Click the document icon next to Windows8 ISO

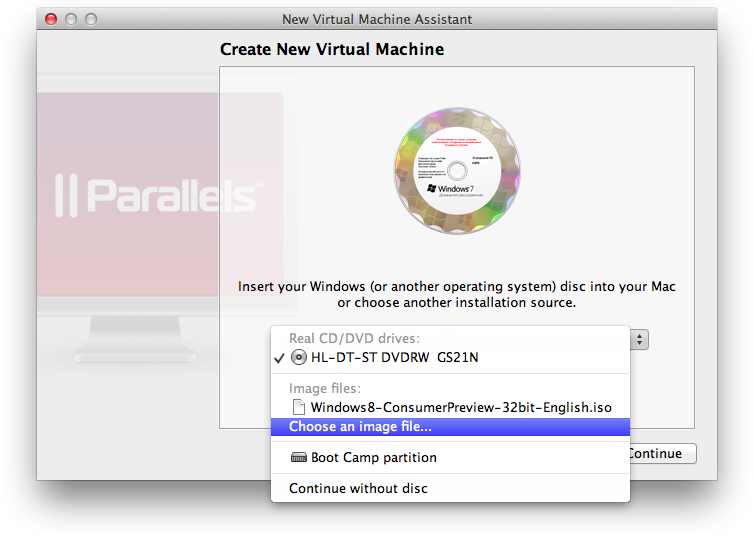(x=298, y=407)
